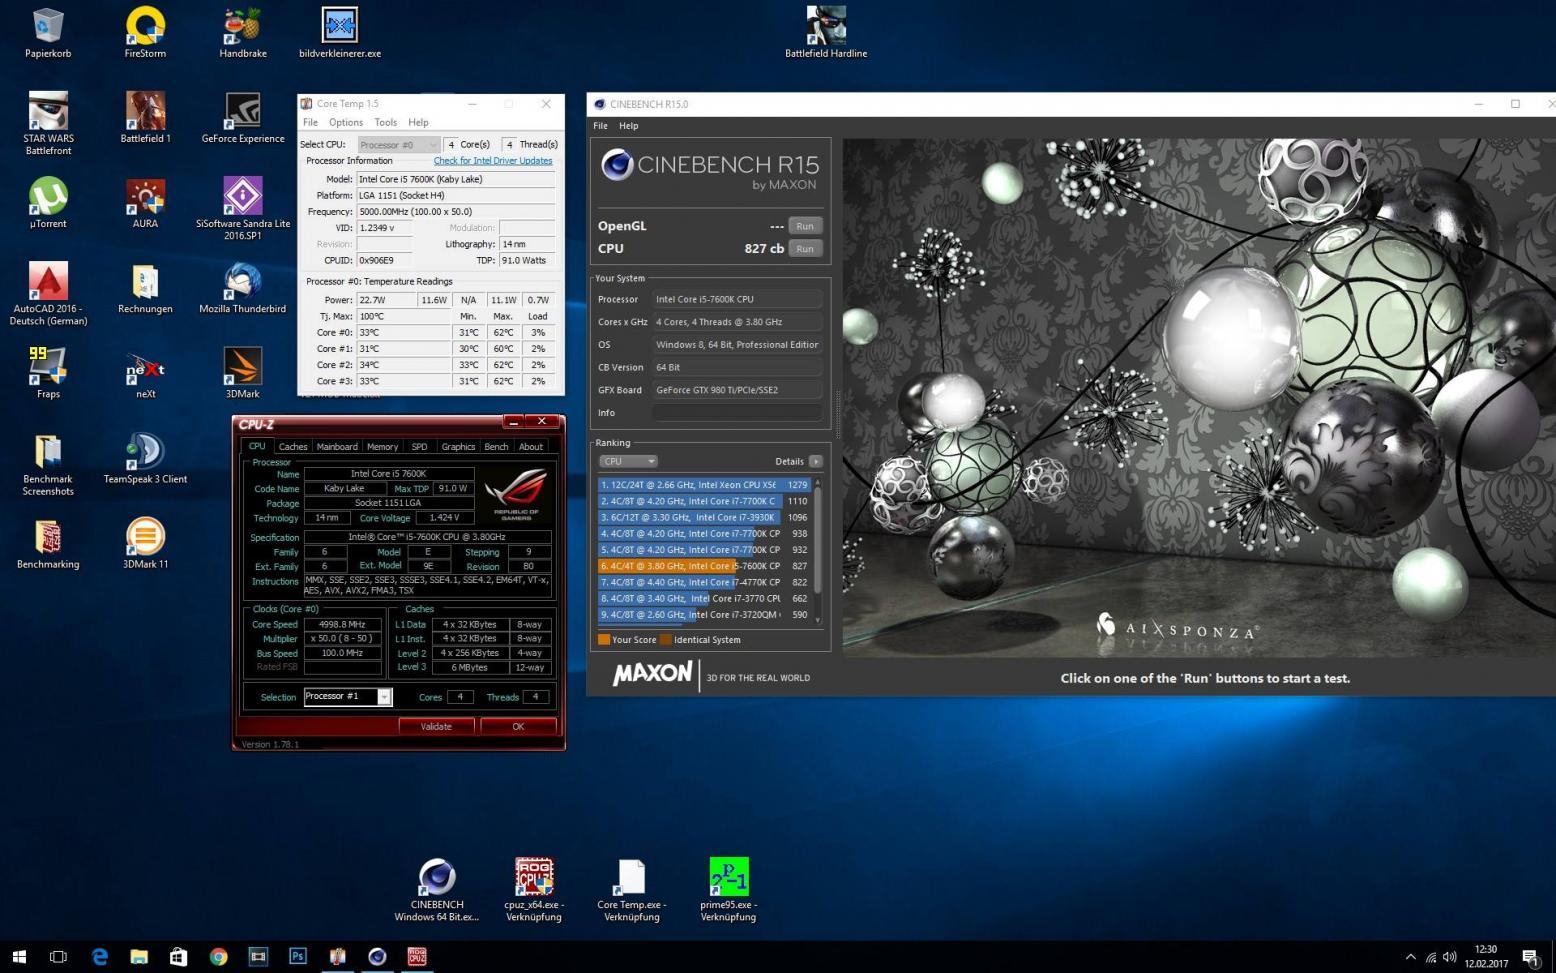
Task: Open the File menu in Core Temp
Action: 311,122
